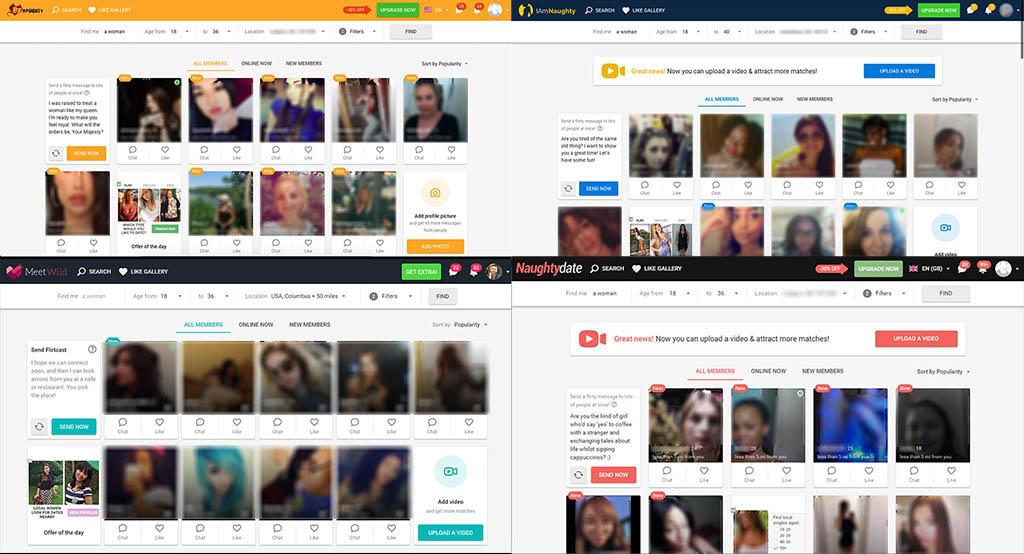1024x554 pixels.
Task: Open notifications bell with 99+ badge on Naughtydate
Action: tap(983, 268)
